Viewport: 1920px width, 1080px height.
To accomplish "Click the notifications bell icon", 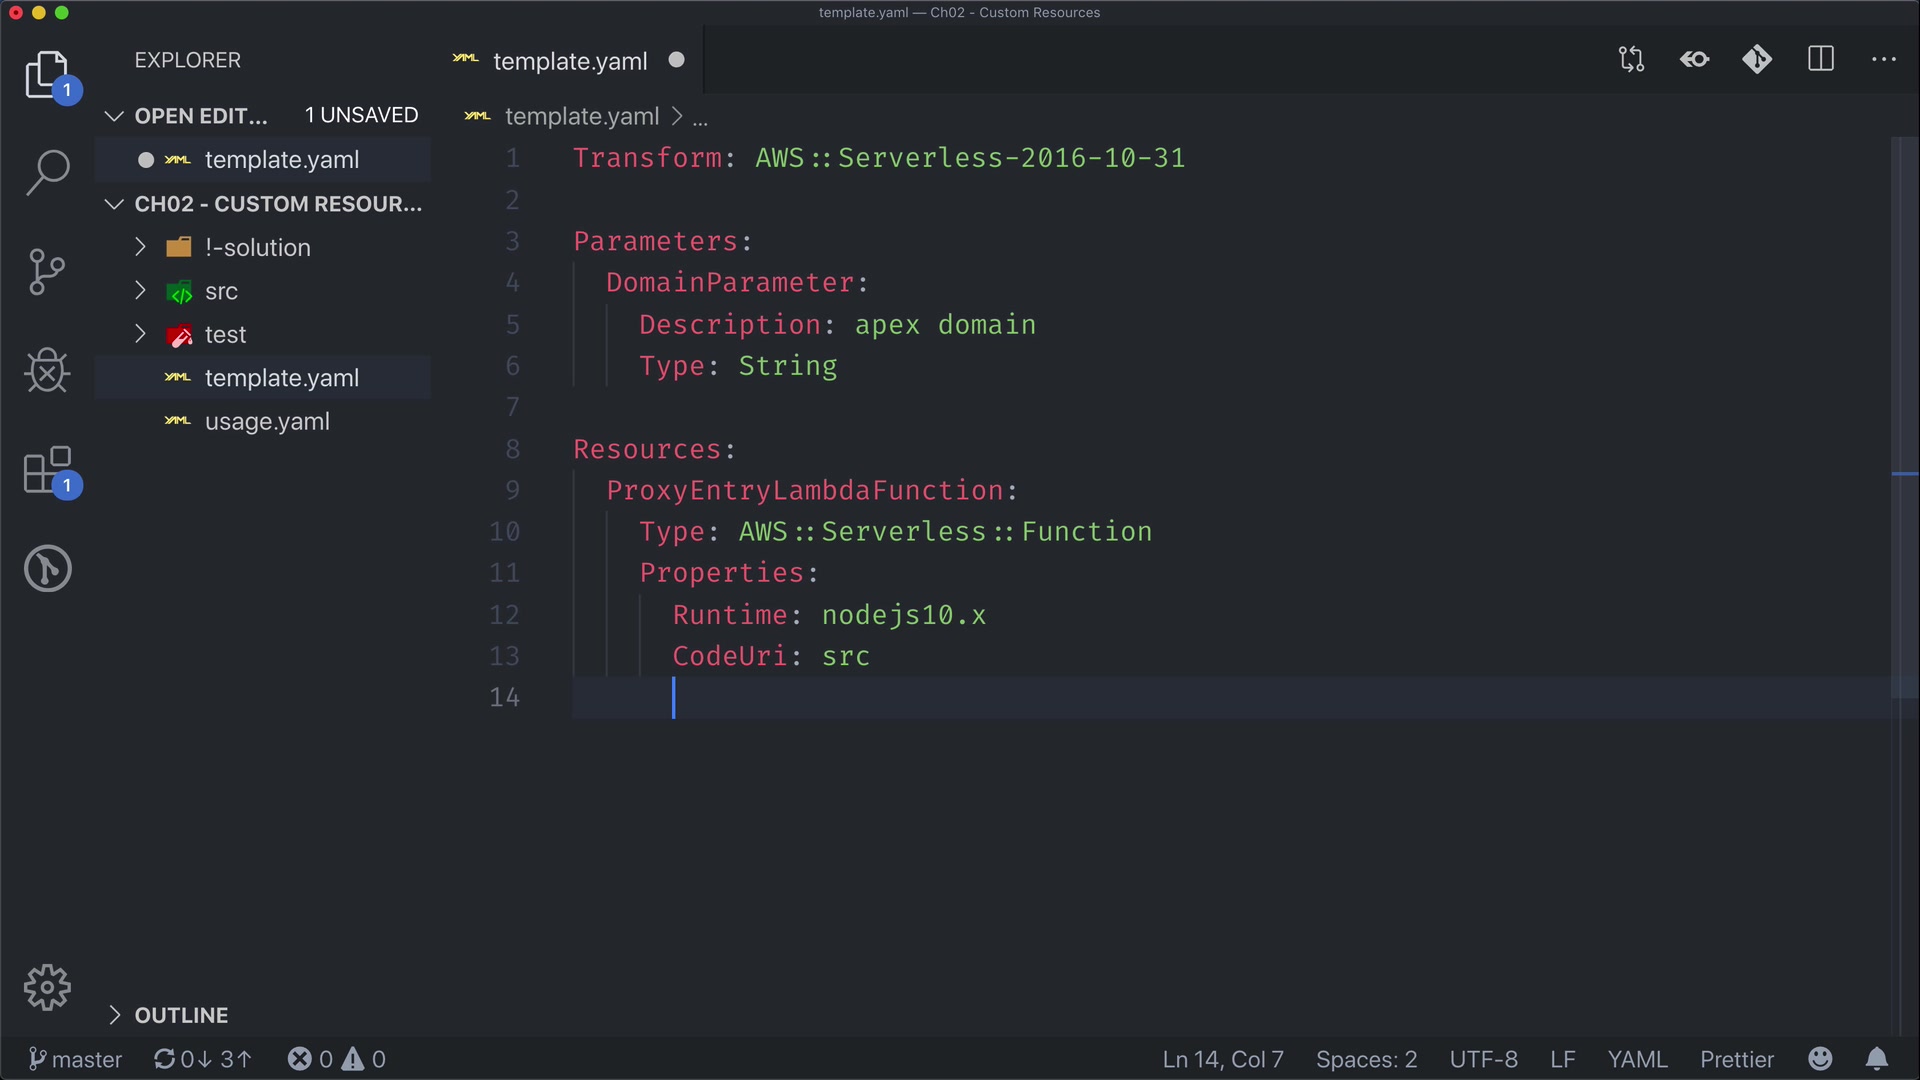I will click(x=1877, y=1059).
